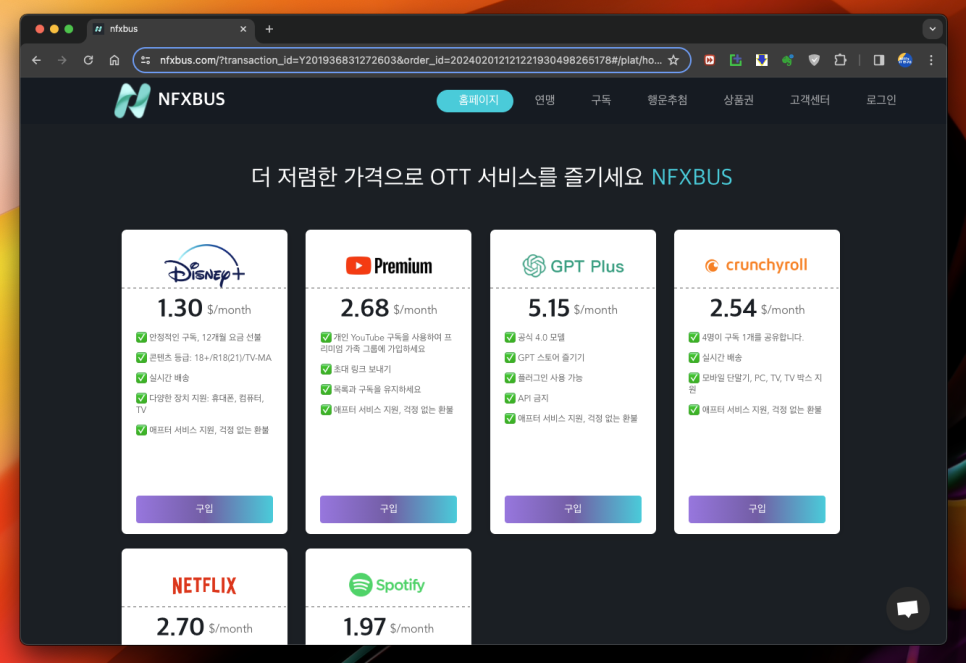Viewport: 966px width, 663px height.
Task: Click the Netflix 2.70 $/month price
Action: point(205,627)
